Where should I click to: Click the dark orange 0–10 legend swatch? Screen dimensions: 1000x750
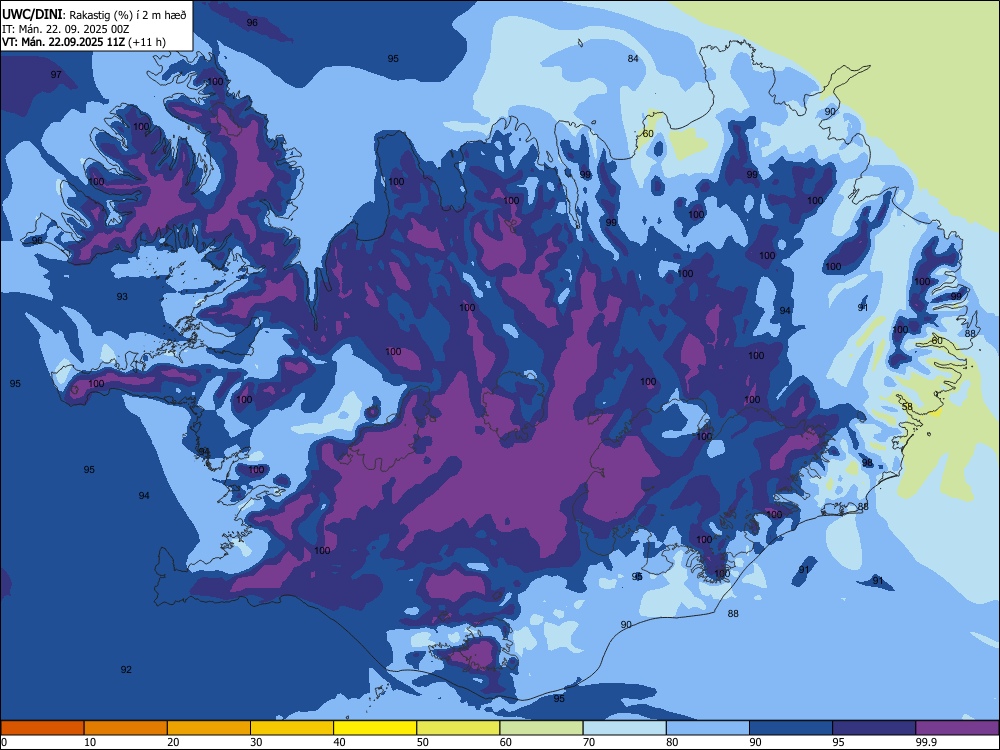click(x=42, y=728)
